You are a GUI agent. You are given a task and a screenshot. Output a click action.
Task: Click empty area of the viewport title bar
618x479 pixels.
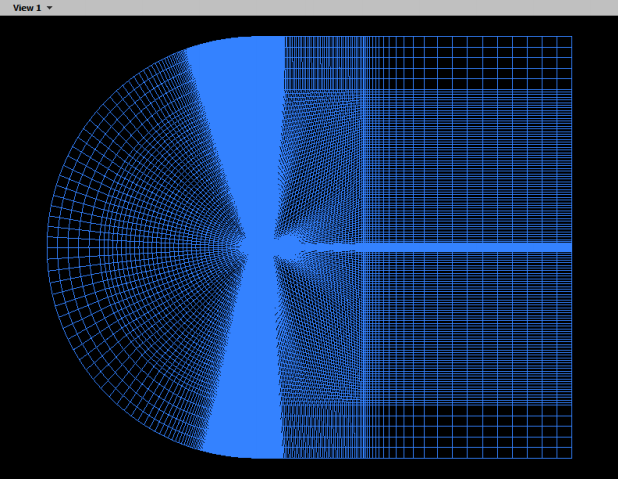(x=330, y=8)
